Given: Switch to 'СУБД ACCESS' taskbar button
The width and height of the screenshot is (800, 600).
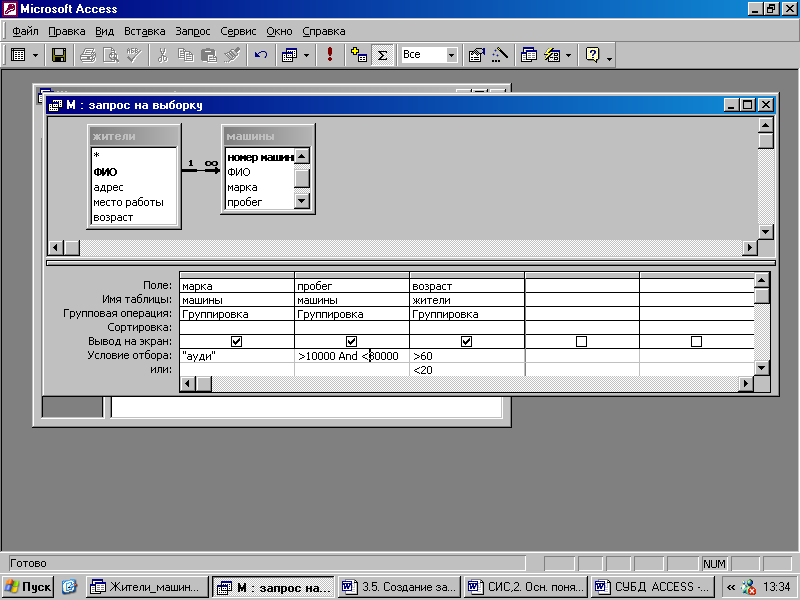Looking at the screenshot, I should pos(653,587).
